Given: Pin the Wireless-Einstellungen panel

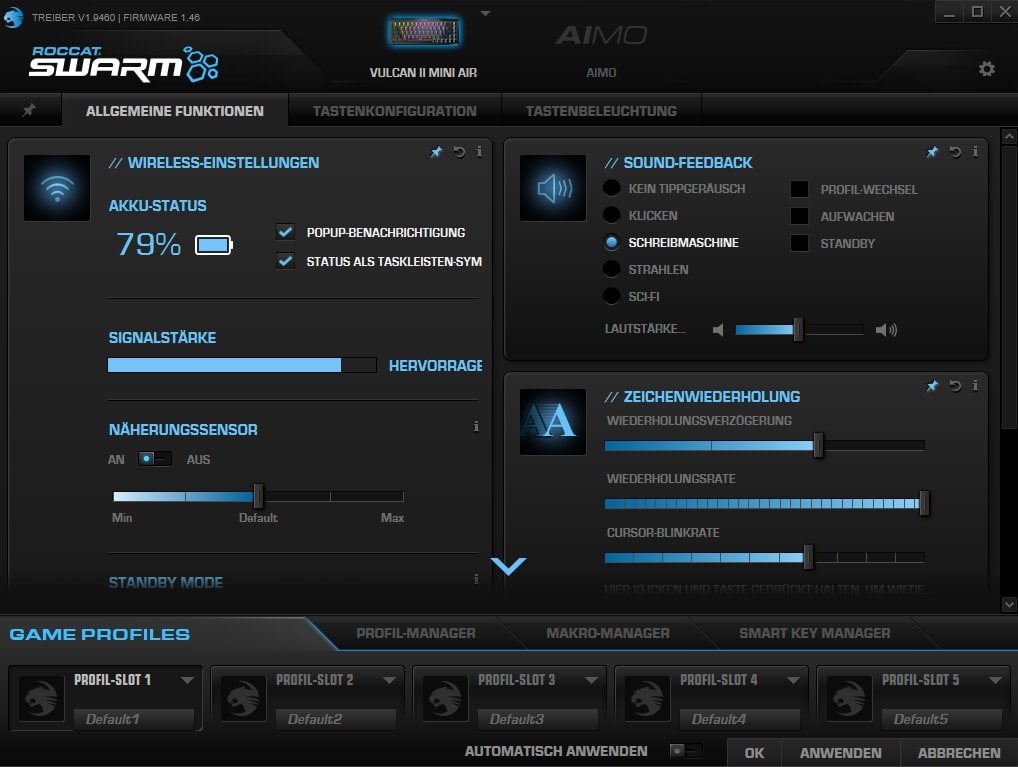Looking at the screenshot, I should pyautogui.click(x=436, y=152).
